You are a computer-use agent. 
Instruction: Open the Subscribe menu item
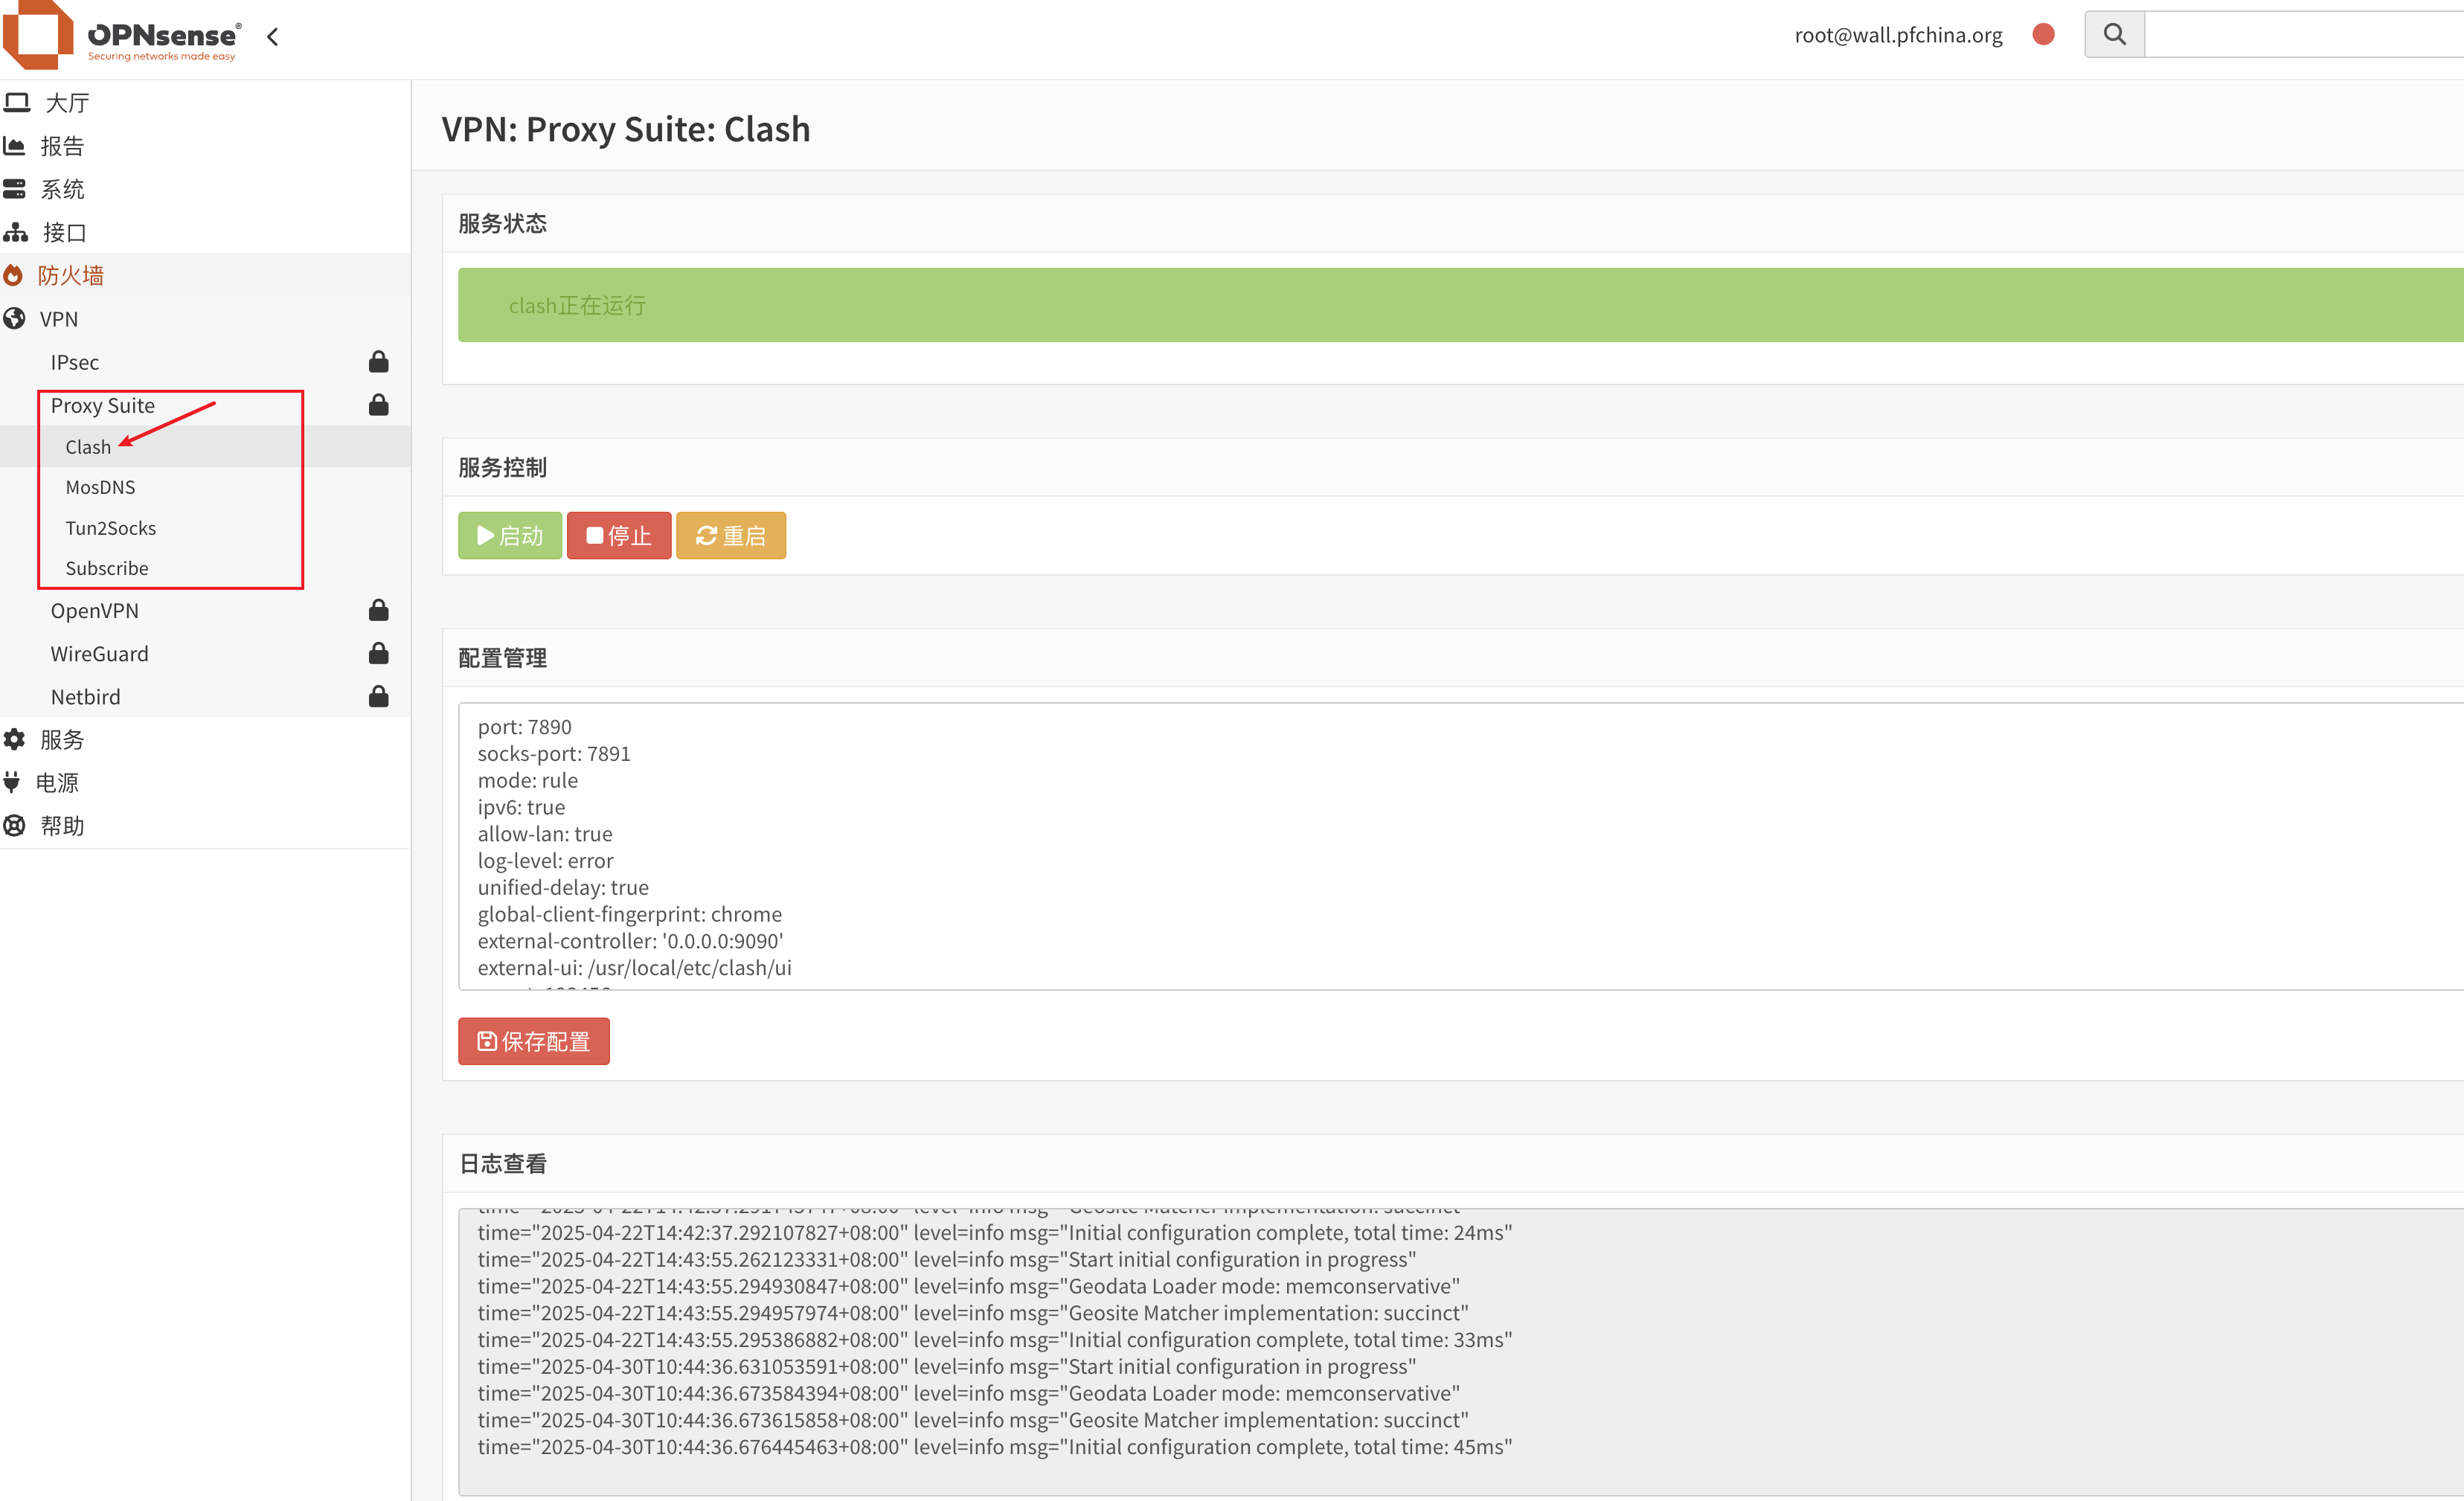106,568
